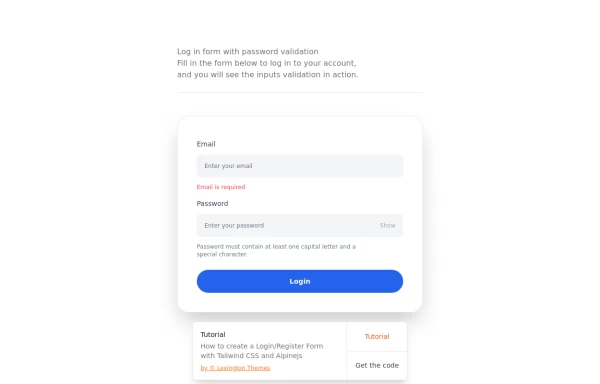Click the "special character." hint line
This screenshot has height=384, width=600.
point(222,254)
